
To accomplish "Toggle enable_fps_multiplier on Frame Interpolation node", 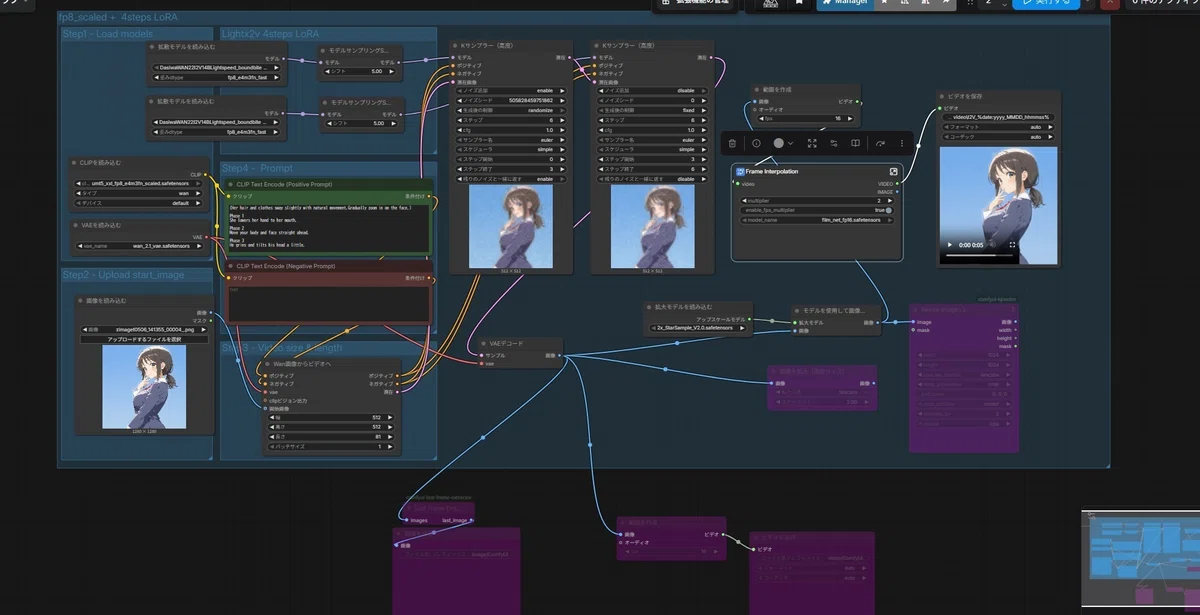I will (818, 210).
